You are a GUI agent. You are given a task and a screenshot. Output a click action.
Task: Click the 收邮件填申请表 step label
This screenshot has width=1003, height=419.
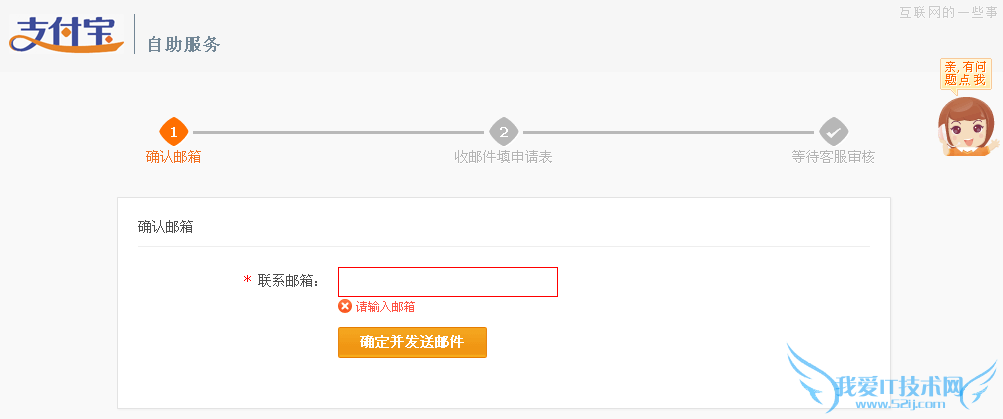[503, 157]
